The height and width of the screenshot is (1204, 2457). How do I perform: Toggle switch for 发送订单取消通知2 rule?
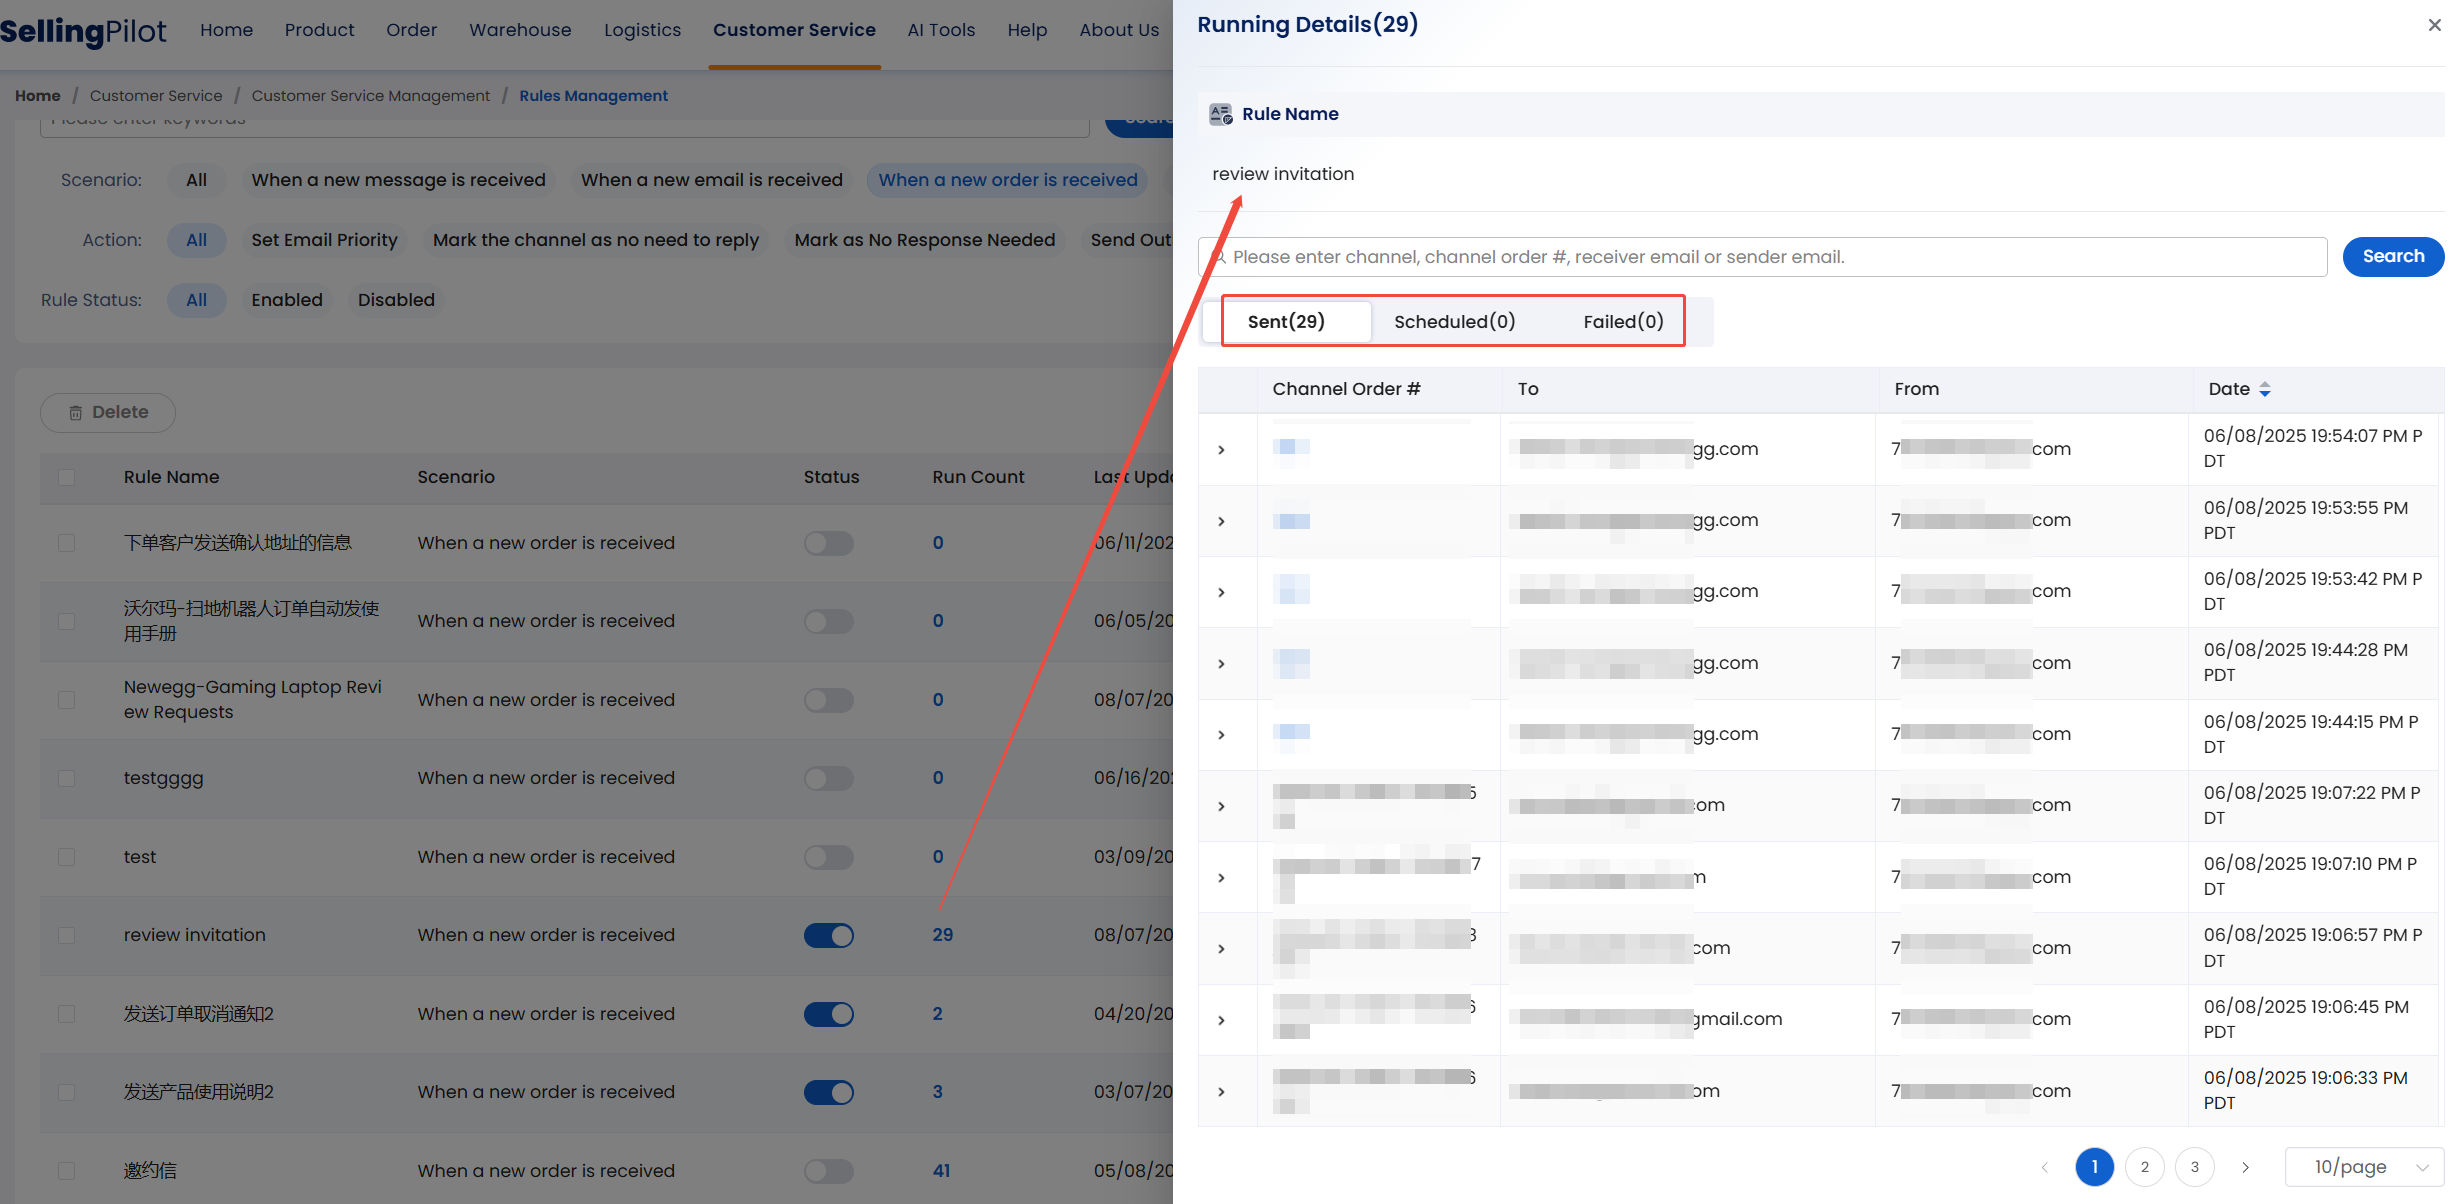[x=829, y=1014]
